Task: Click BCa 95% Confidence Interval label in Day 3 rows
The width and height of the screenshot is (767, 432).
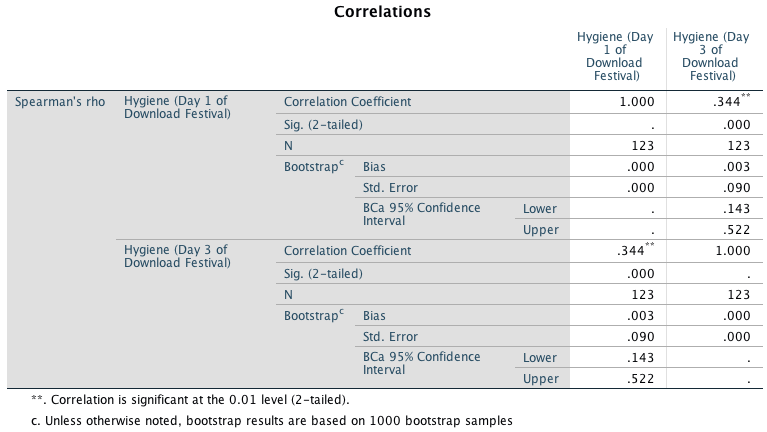Action: (421, 363)
